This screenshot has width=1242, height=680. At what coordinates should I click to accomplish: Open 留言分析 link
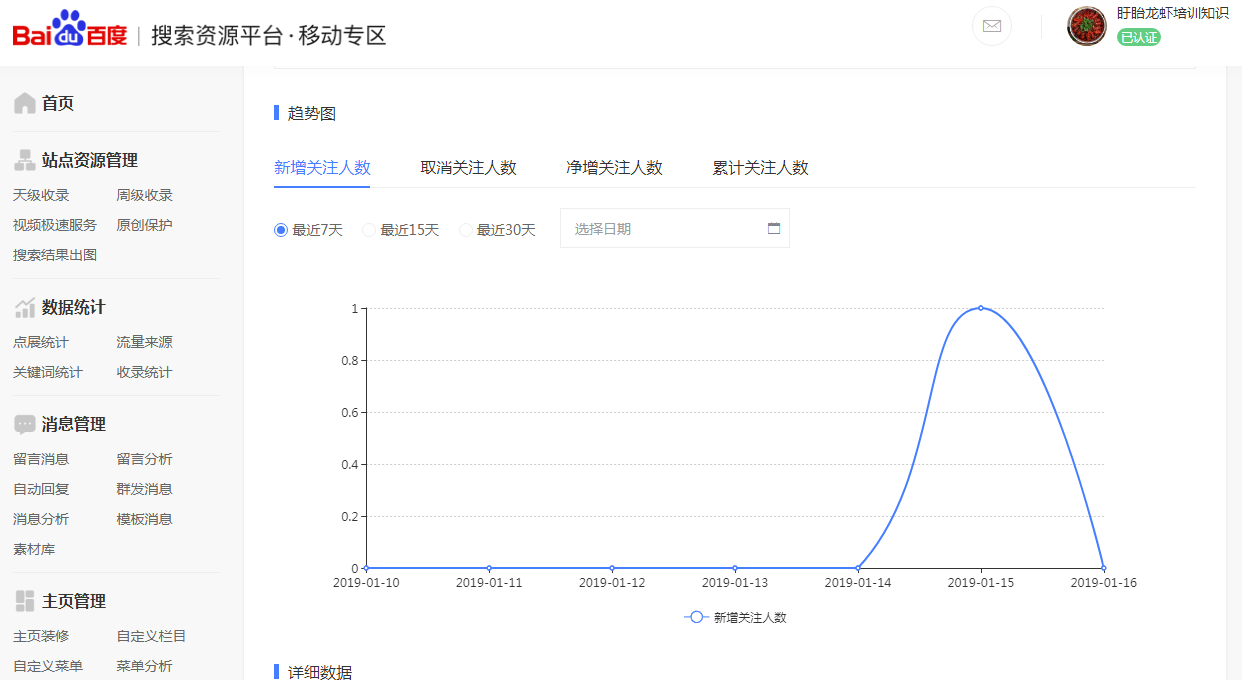(144, 459)
